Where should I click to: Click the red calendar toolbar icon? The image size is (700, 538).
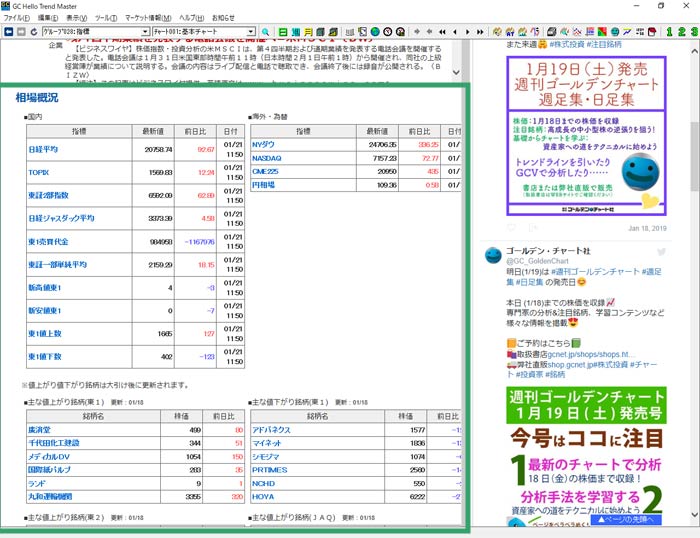click(x=652, y=32)
